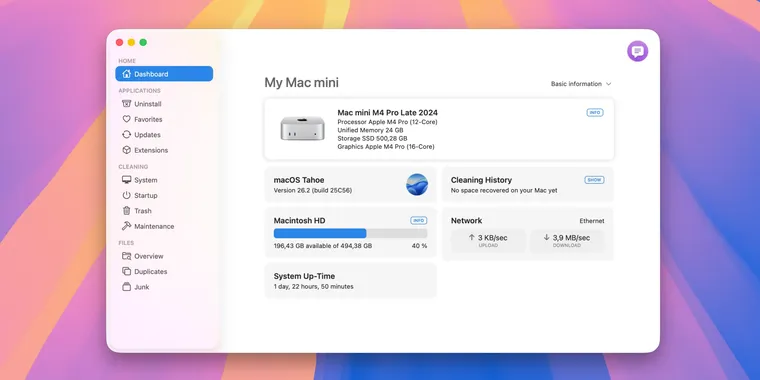The width and height of the screenshot is (760, 380).
Task: Click SHOW button on Cleaning History
Action: (x=594, y=180)
